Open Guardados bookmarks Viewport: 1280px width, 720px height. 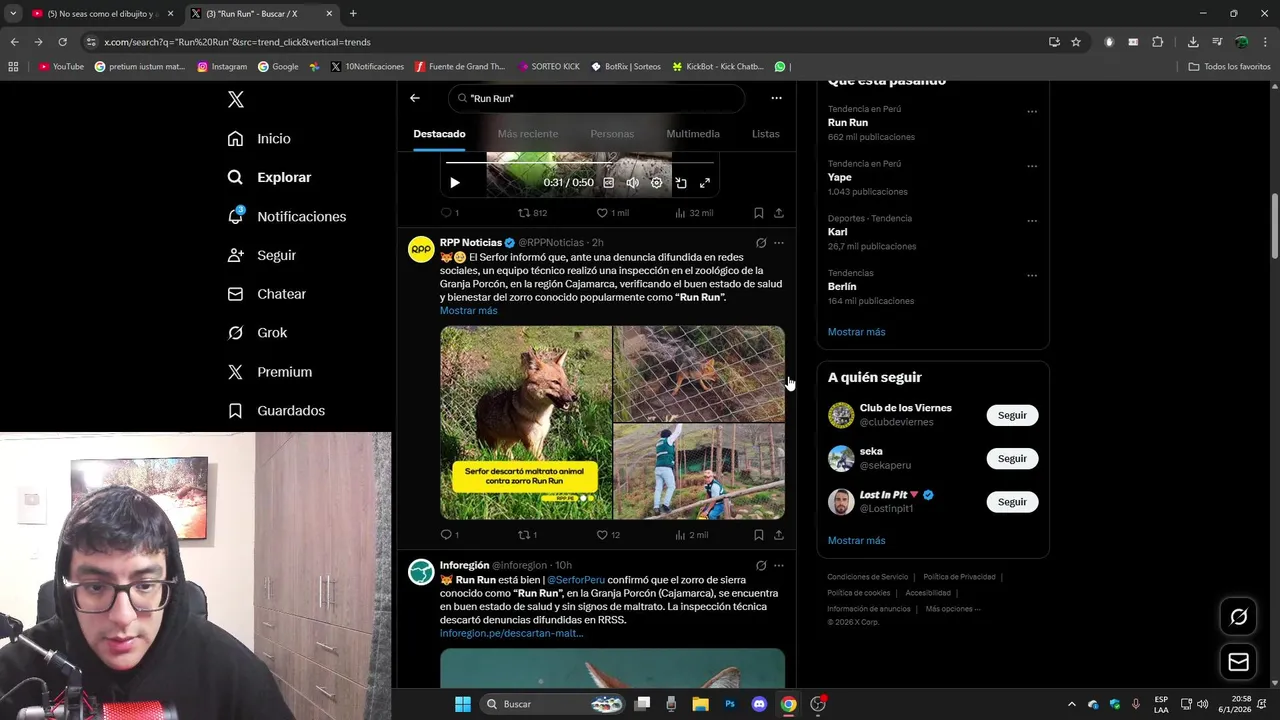click(276, 411)
